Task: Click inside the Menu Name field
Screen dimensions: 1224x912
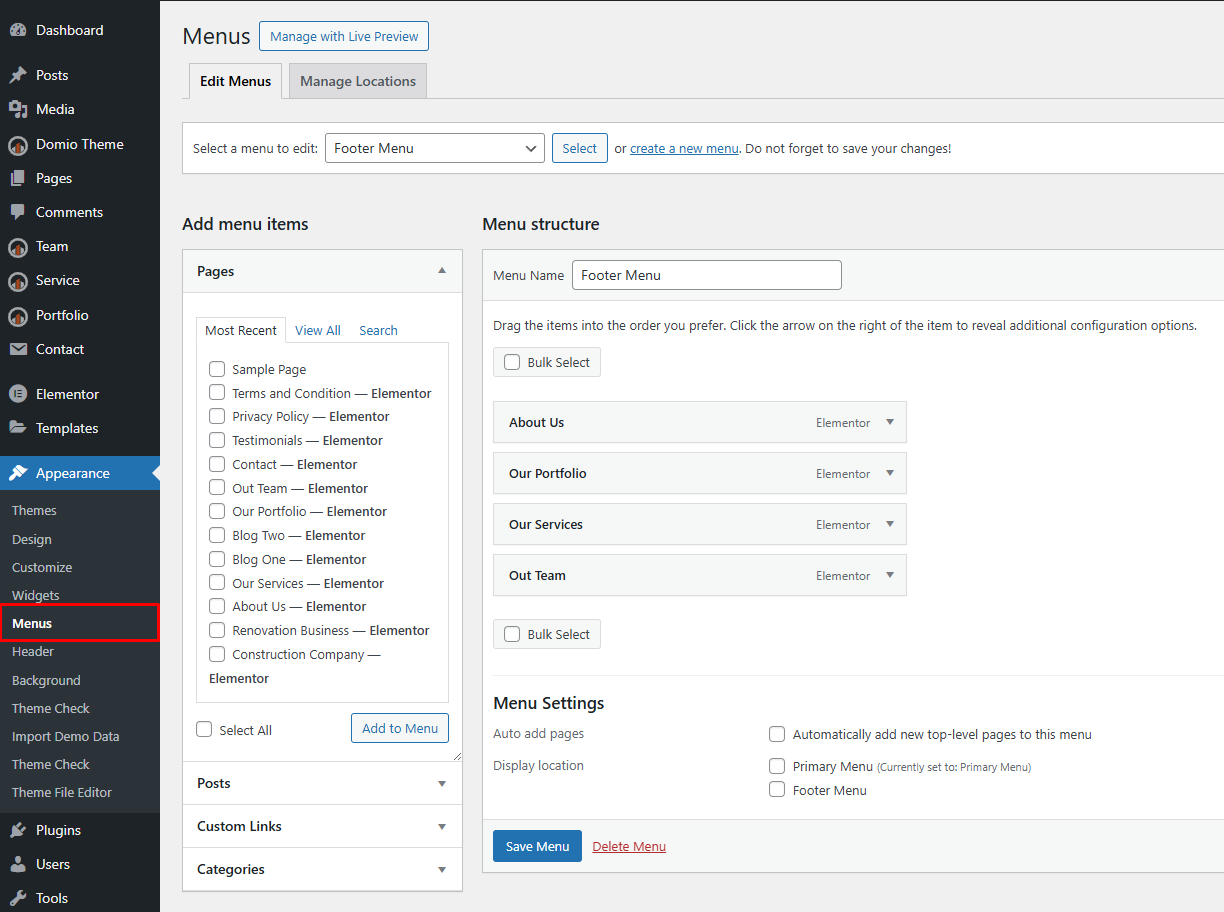Action: pyautogui.click(x=706, y=275)
